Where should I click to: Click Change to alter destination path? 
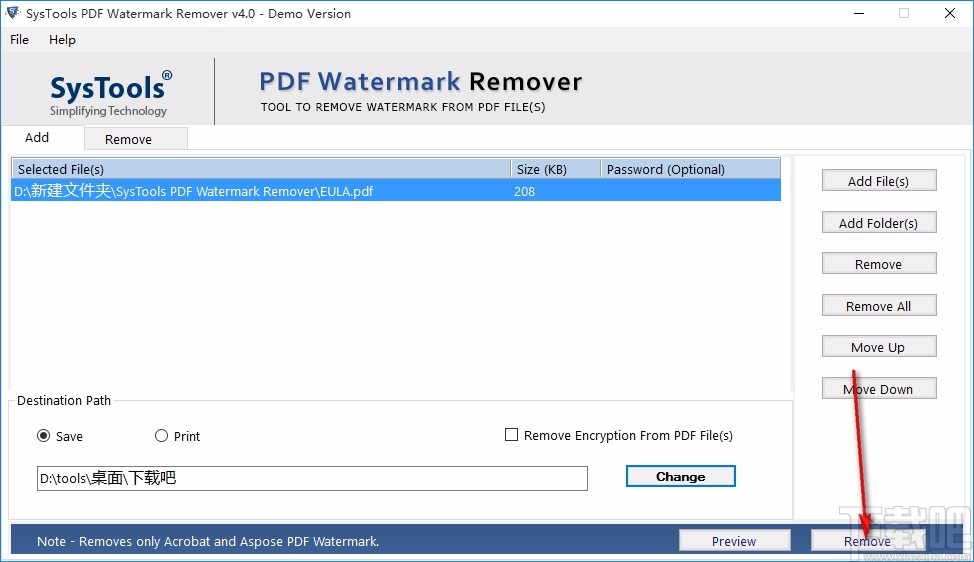[680, 476]
